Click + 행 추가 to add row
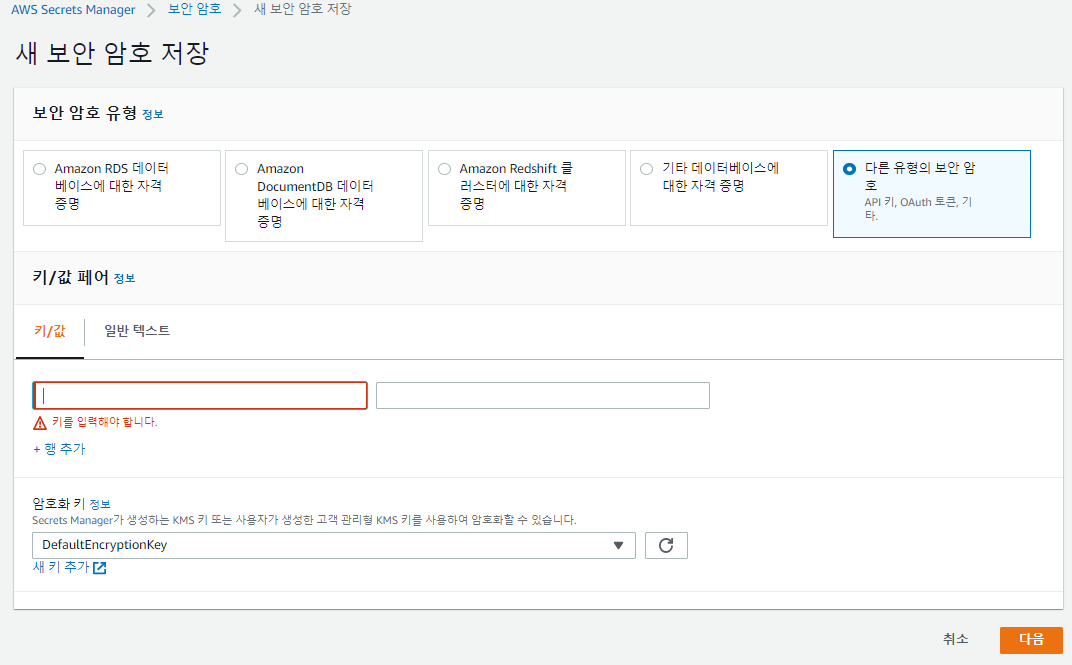 click(x=59, y=449)
